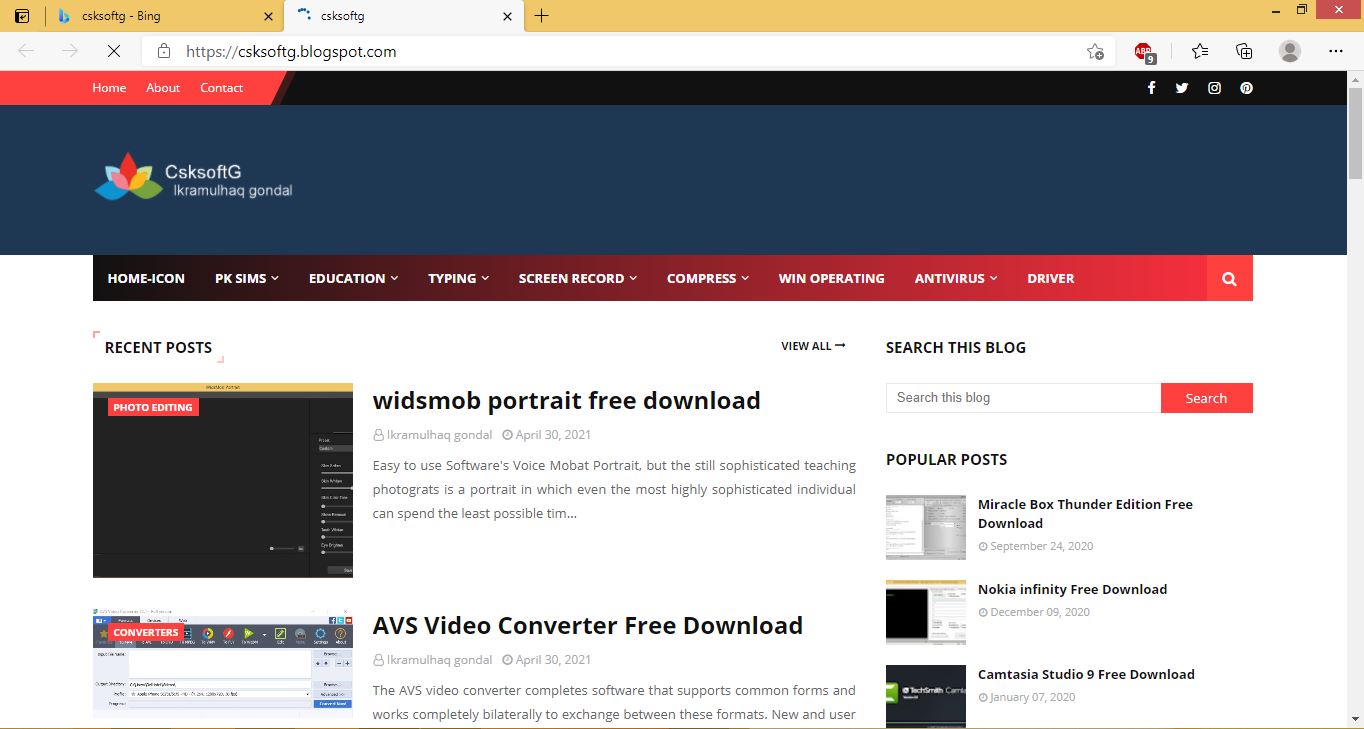Close the csksoftg blog tab

507,16
